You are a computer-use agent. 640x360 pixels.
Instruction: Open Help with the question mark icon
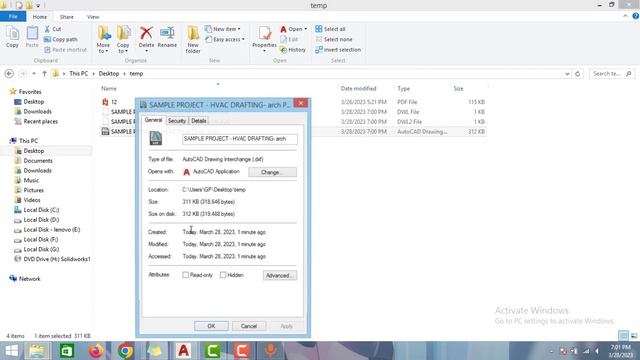click(636, 16)
